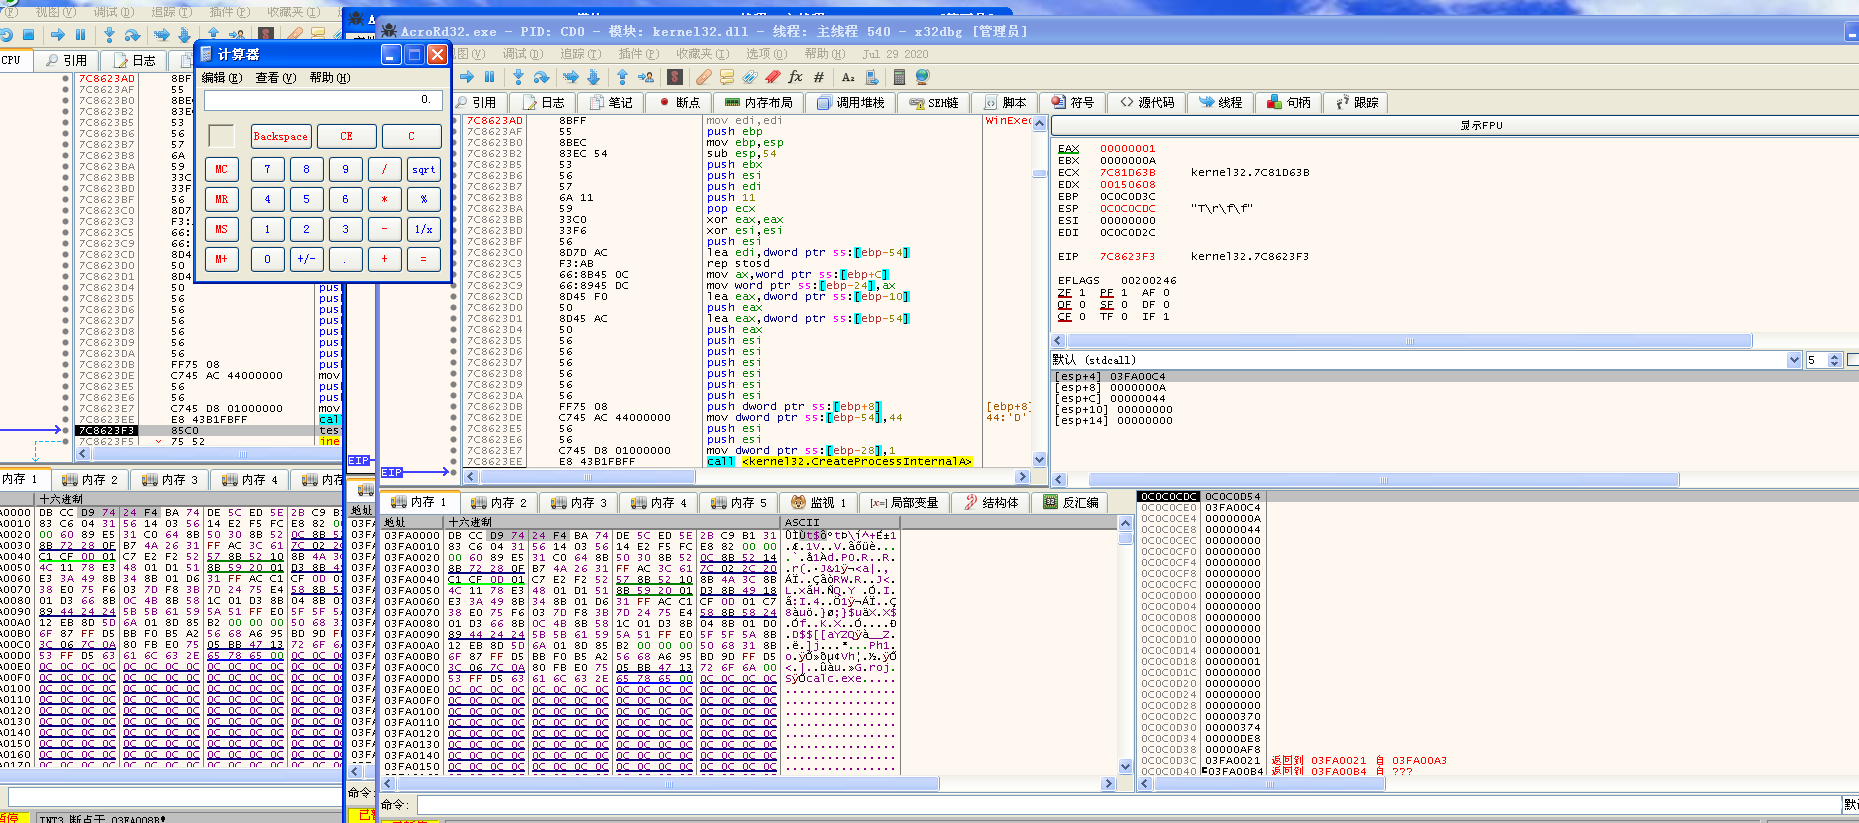This screenshot has height=823, width=1859.
Task: Open the 选项(O) menu in x32dbg
Action: click(x=766, y=54)
